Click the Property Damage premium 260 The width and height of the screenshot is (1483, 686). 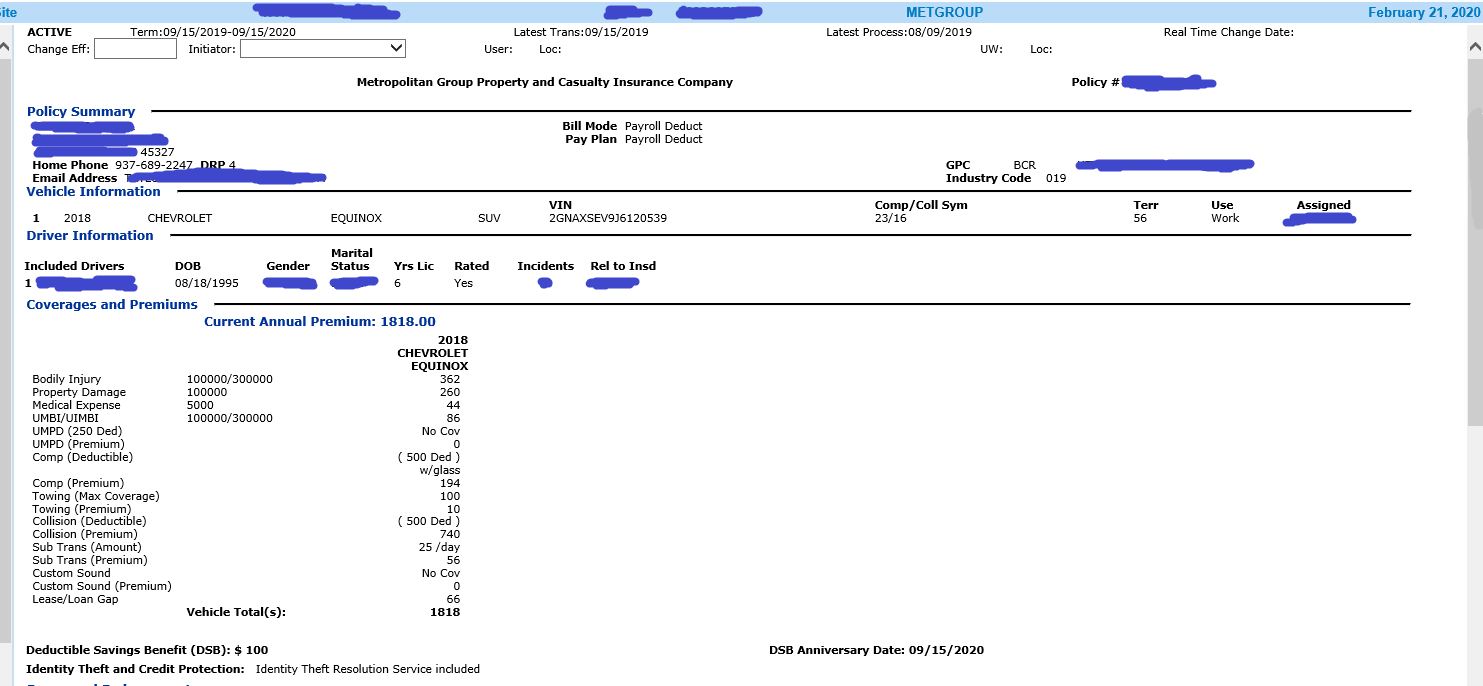[x=450, y=393]
